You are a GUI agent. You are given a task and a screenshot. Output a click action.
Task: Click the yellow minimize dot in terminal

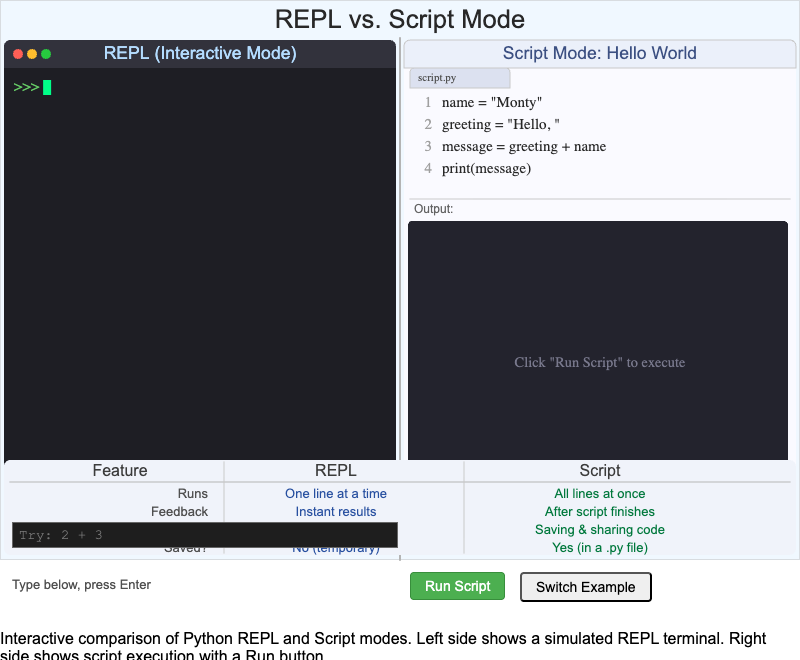(32, 54)
